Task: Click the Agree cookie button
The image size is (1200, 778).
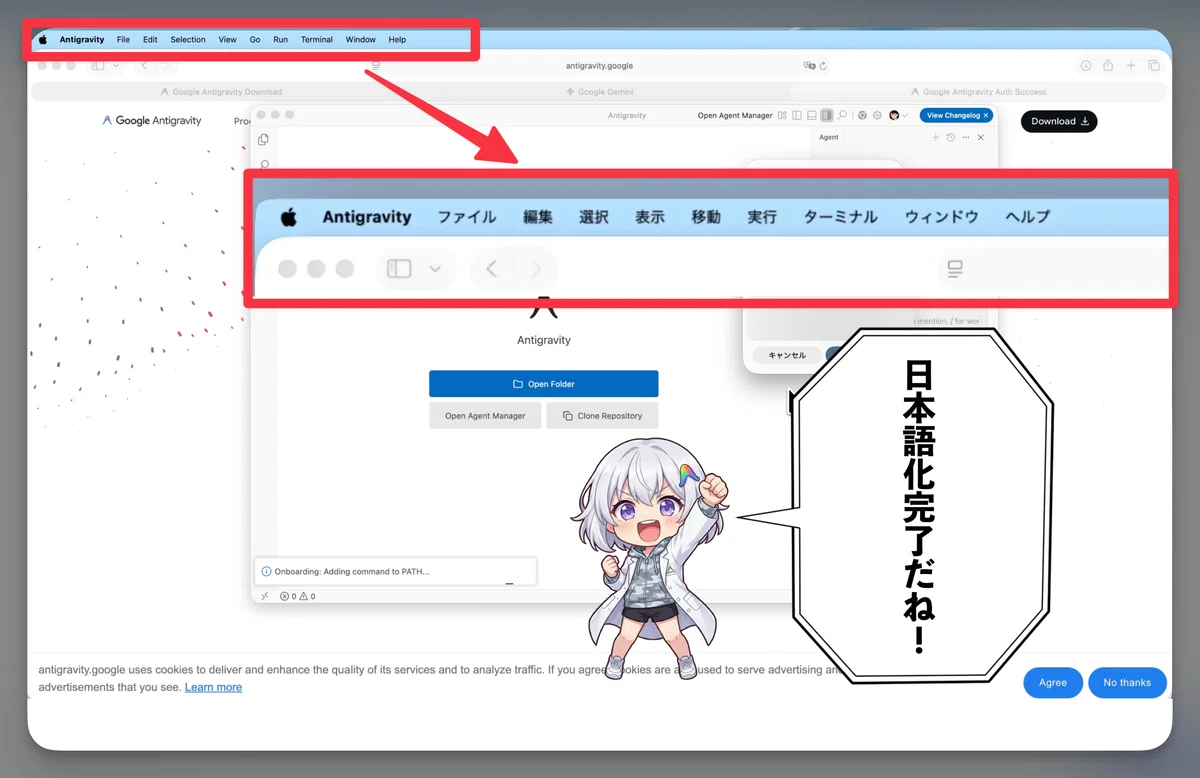Action: [1053, 683]
